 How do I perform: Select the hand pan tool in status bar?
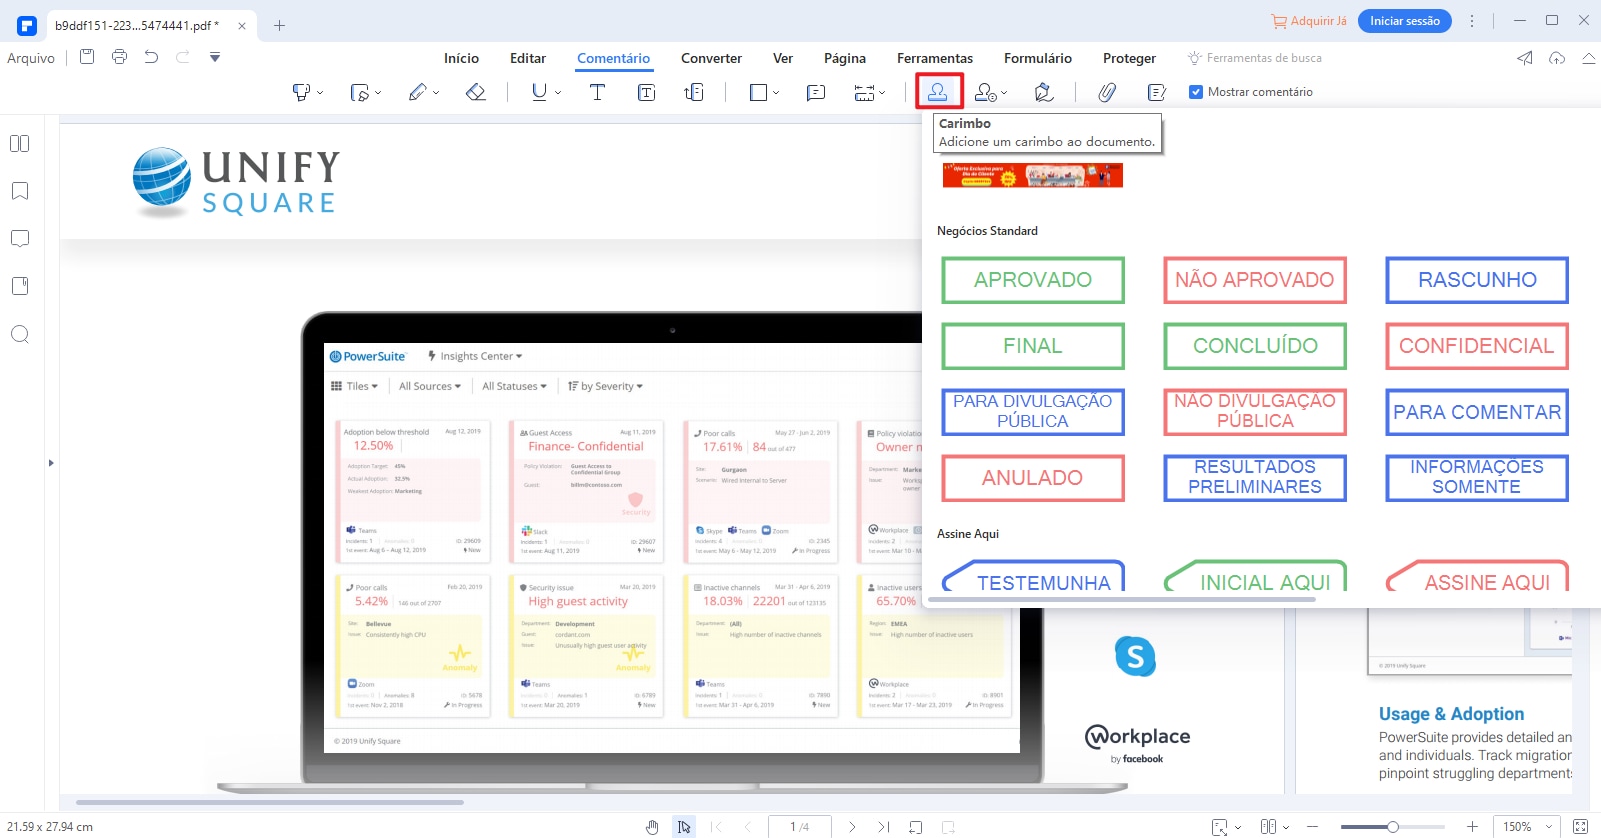652,827
